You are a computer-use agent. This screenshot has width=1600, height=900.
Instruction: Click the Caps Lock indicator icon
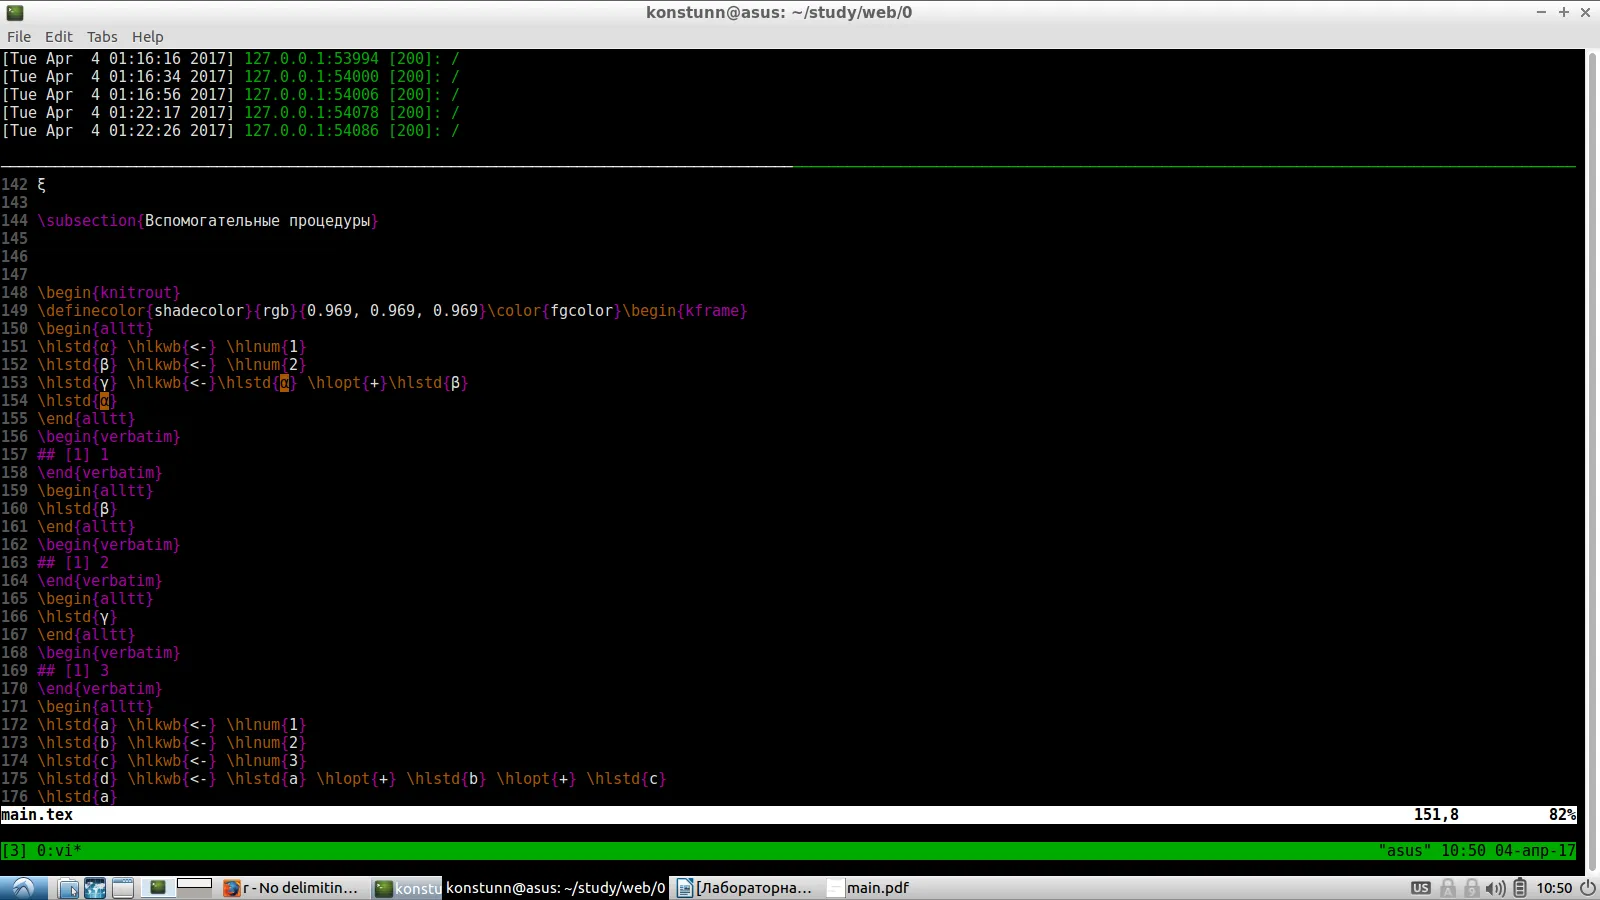click(1447, 888)
